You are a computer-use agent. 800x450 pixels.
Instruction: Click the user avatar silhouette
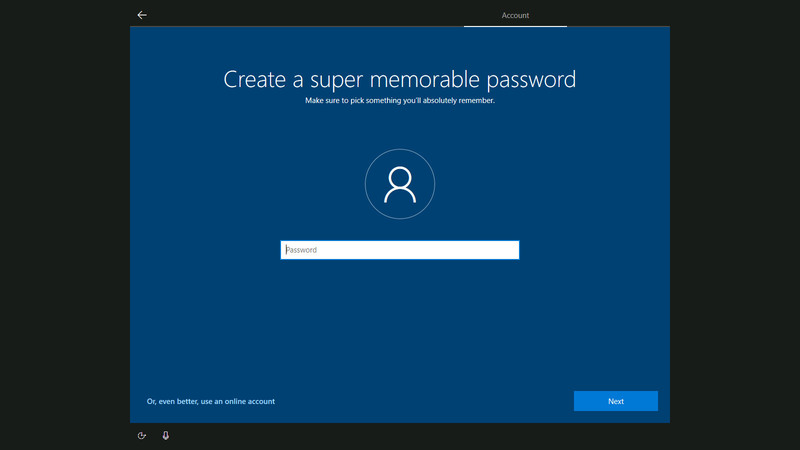pyautogui.click(x=400, y=184)
